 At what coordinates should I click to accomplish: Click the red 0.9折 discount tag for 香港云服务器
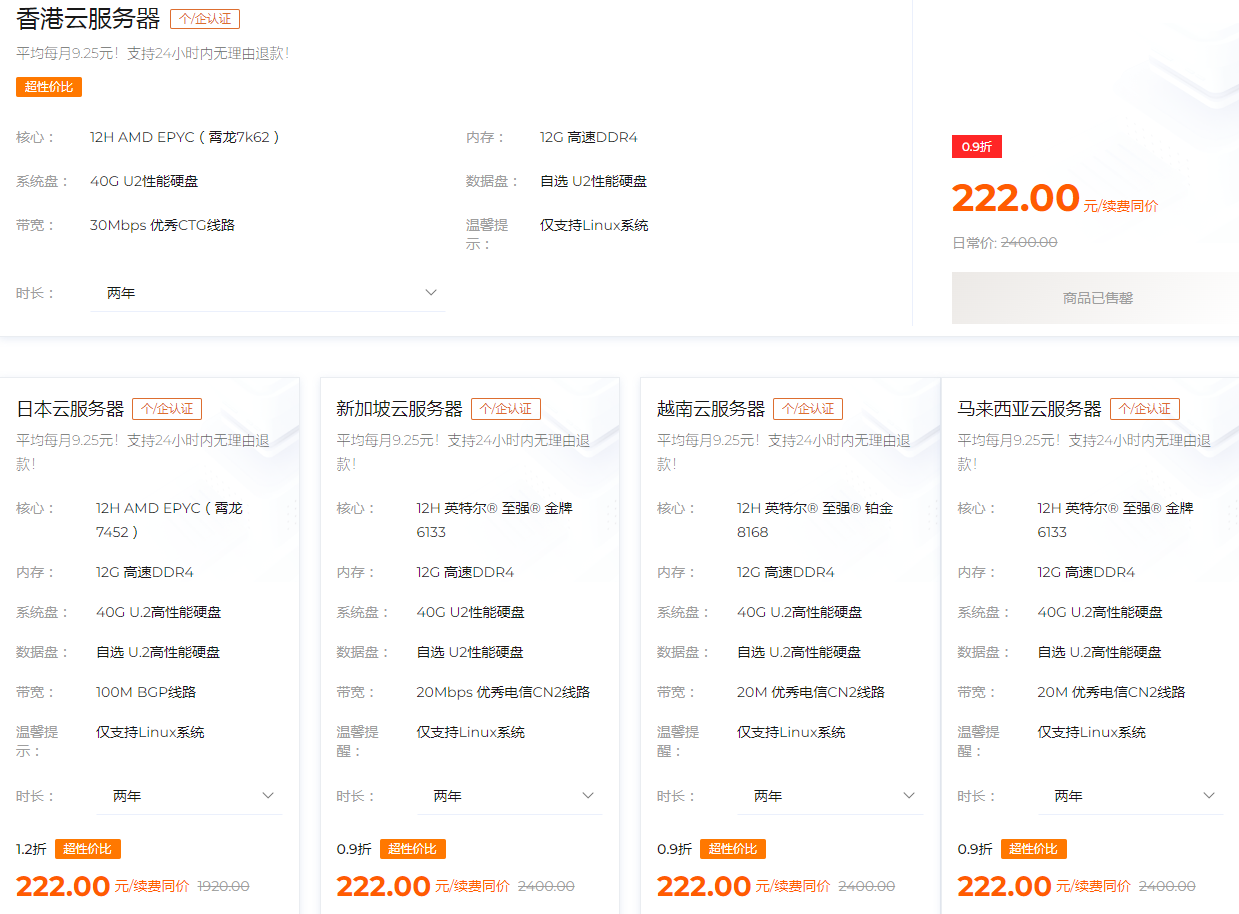click(x=976, y=146)
